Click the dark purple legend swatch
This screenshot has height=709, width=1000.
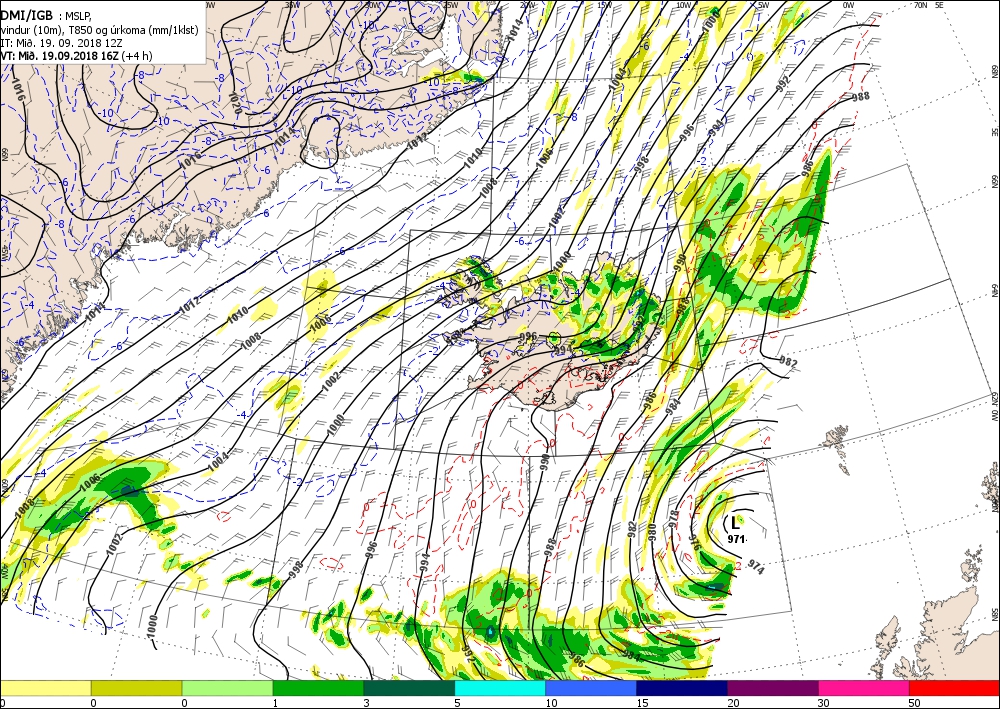(x=772, y=688)
